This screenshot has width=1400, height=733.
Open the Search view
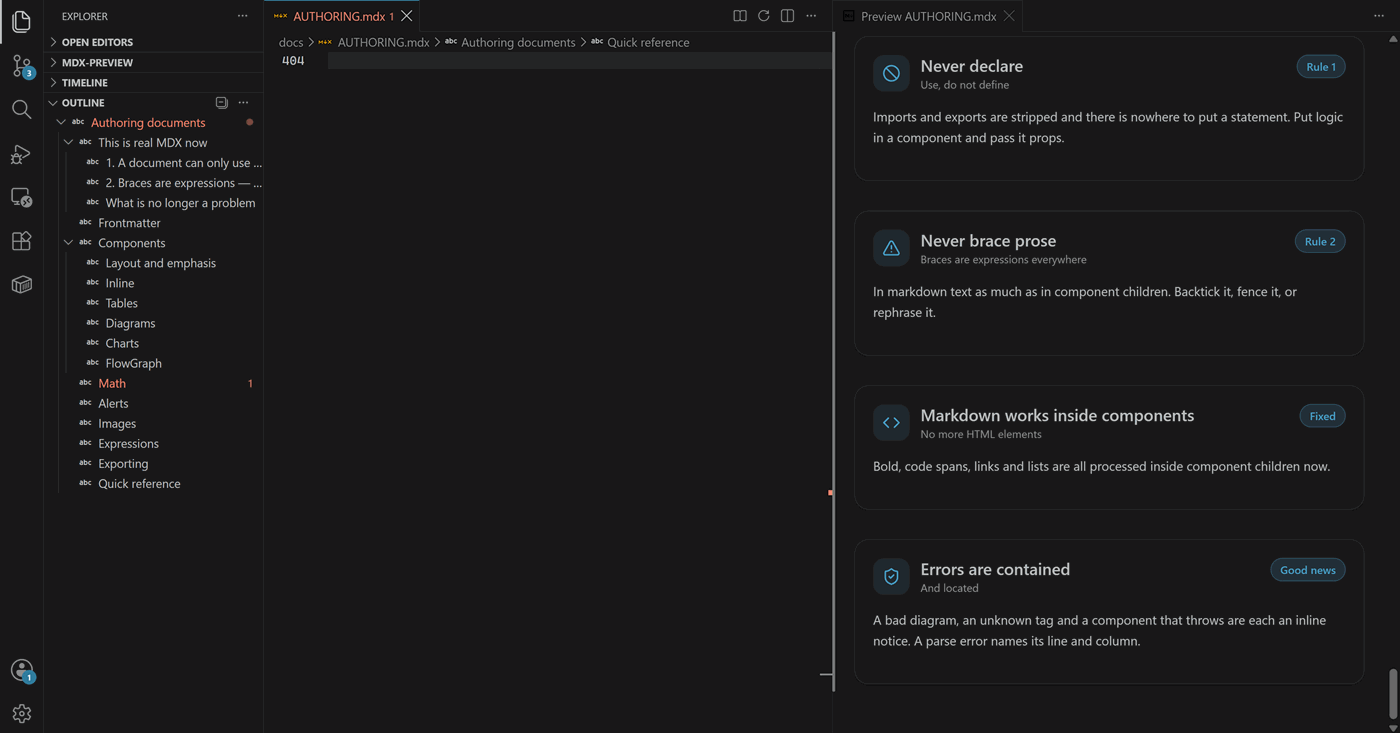click(x=21, y=109)
